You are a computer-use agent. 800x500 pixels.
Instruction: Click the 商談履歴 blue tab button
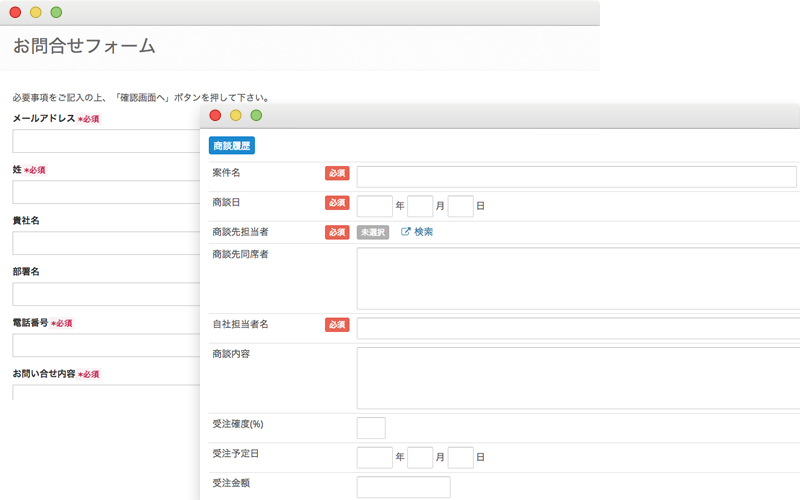[x=232, y=145]
